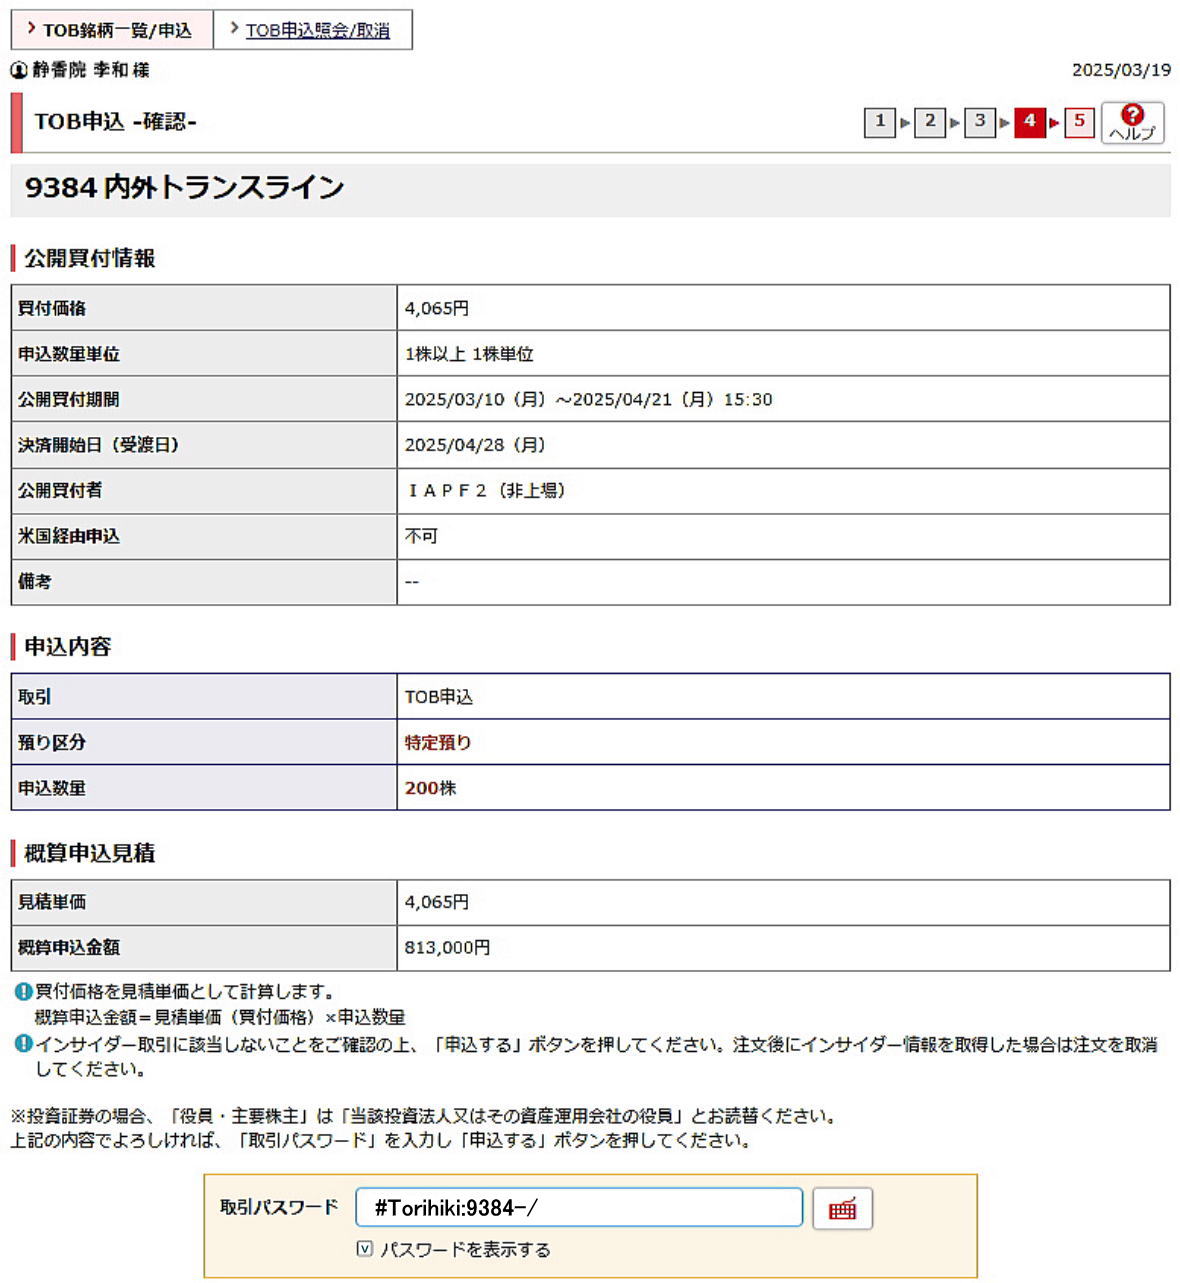Click the 概算申込金額 value 813,000円
Viewport: 1180px width, 1283px height.
447,947
